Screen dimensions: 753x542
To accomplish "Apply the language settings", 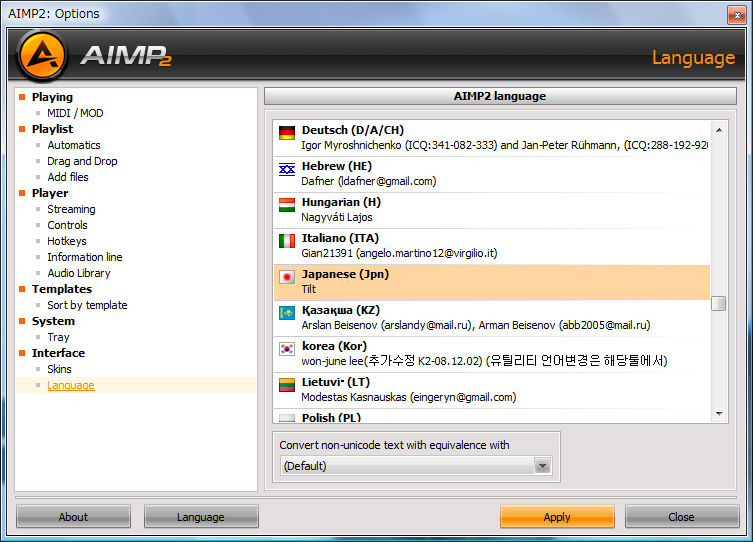I will coord(557,517).
